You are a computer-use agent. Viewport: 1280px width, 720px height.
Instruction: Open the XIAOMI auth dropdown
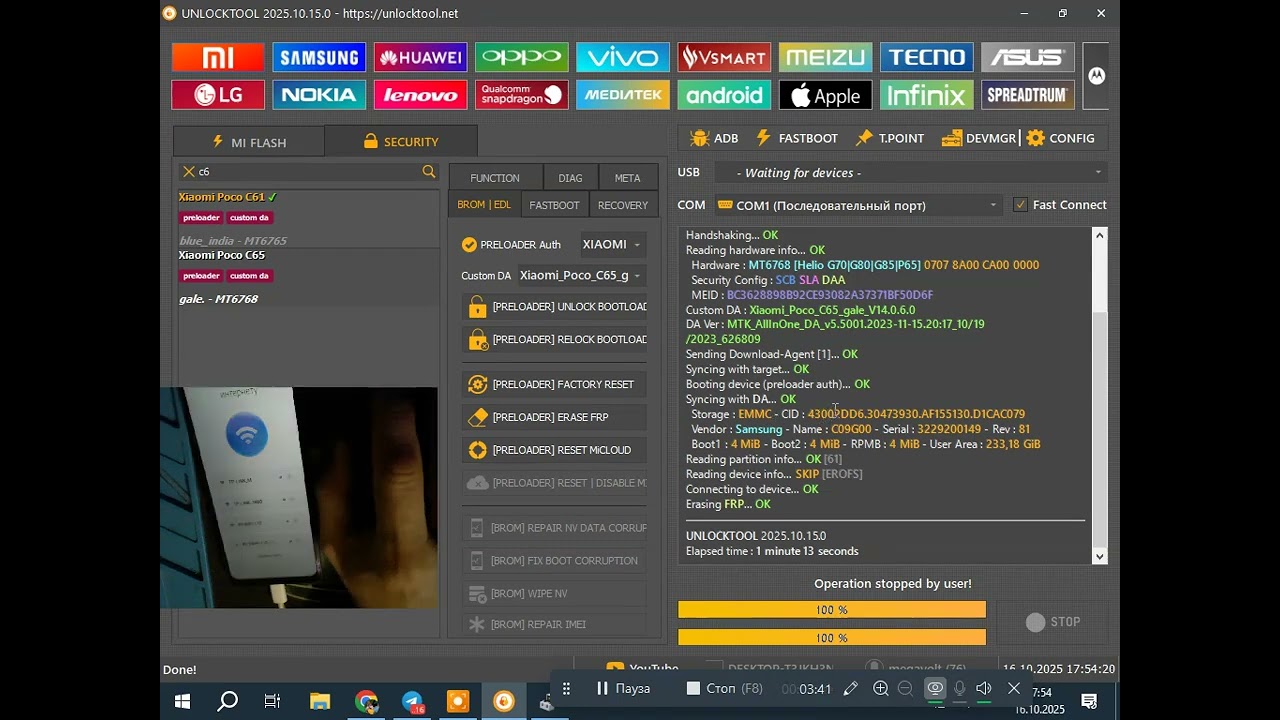point(612,244)
